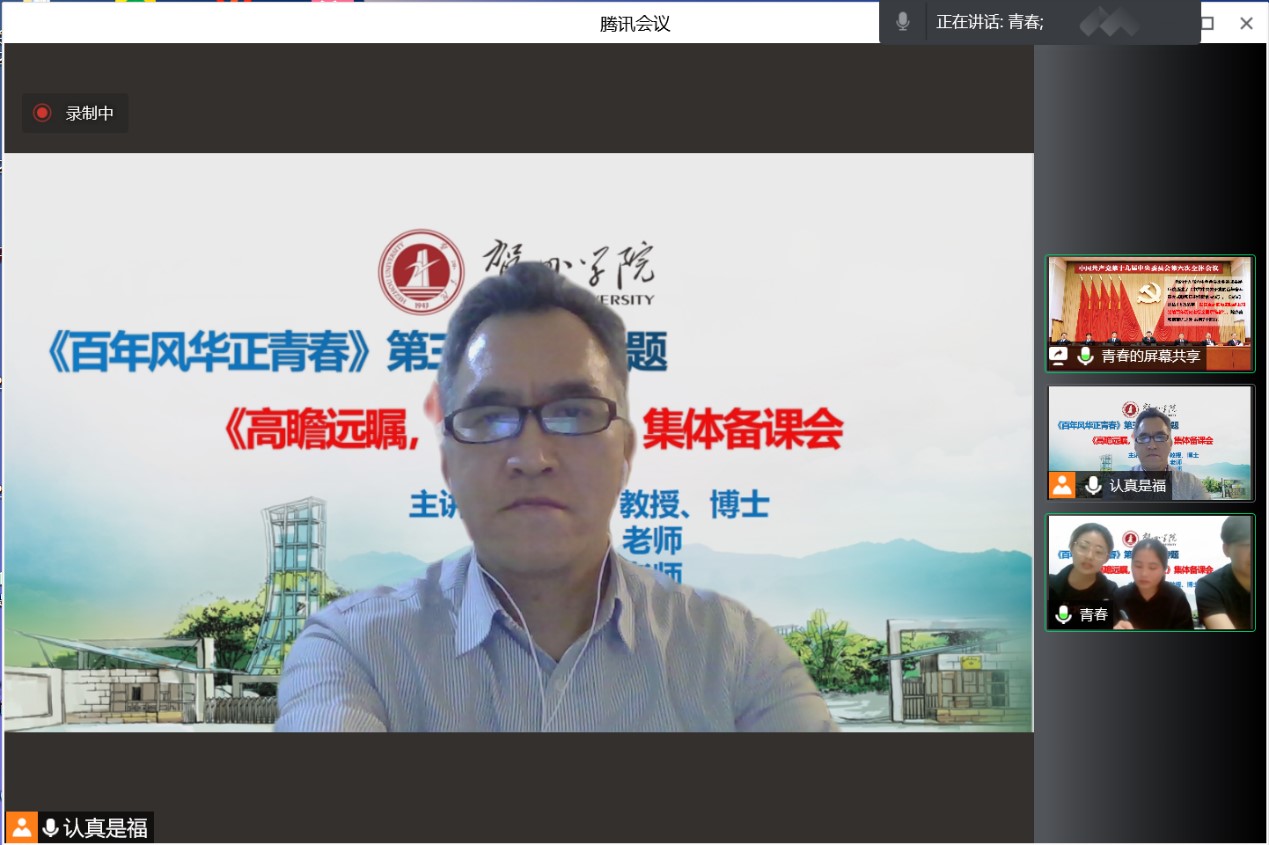Select the 青春的屏幕共享 screen share thumbnail
This screenshot has width=1269, height=845.
1150,305
